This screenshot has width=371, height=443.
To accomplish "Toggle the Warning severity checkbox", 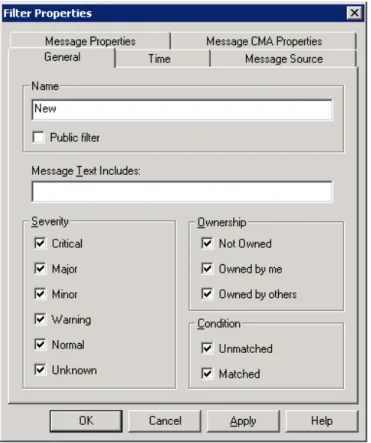I will coord(40,319).
